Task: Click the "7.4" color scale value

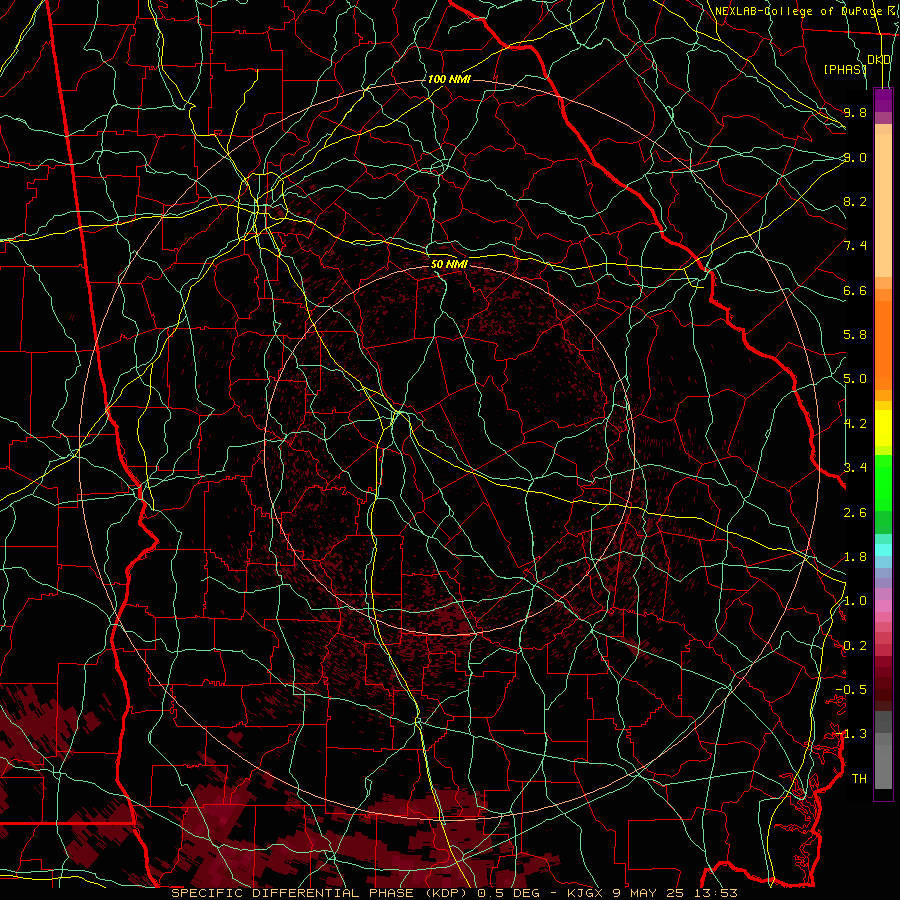Action: (x=855, y=246)
